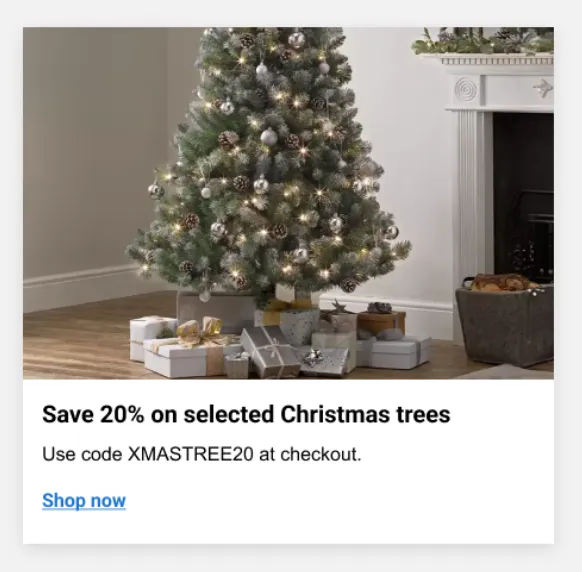582x572 pixels.
Task: Click the greenery garland on the mantelpiece
Action: pos(483,41)
